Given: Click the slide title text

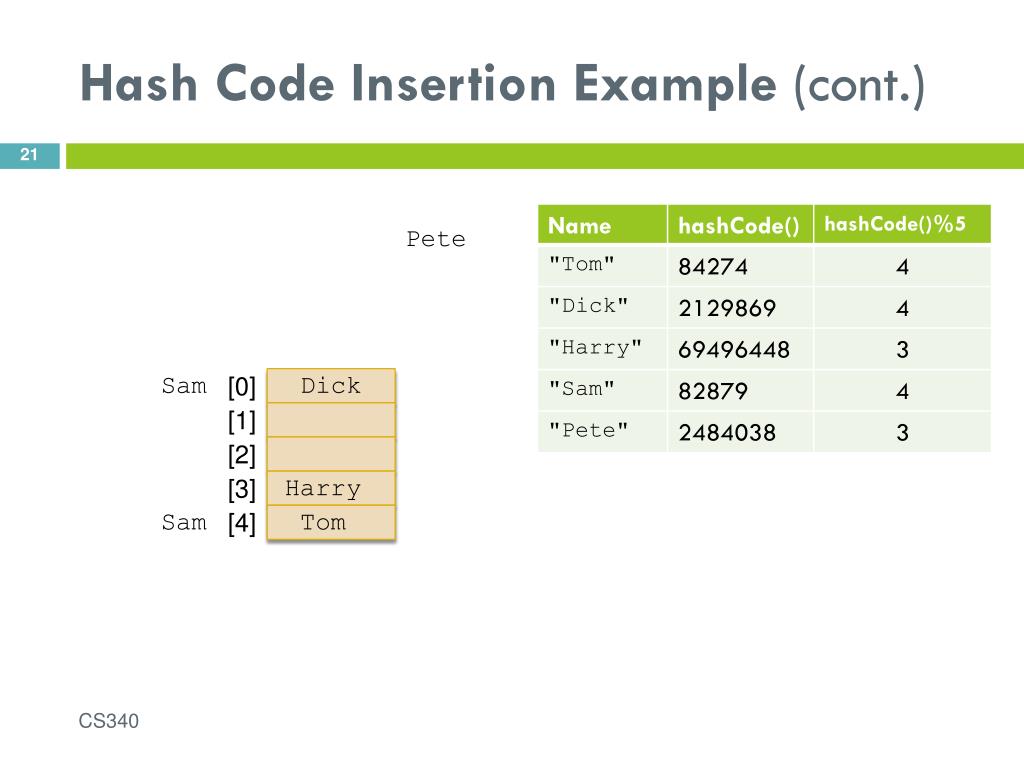Looking at the screenshot, I should point(502,85).
